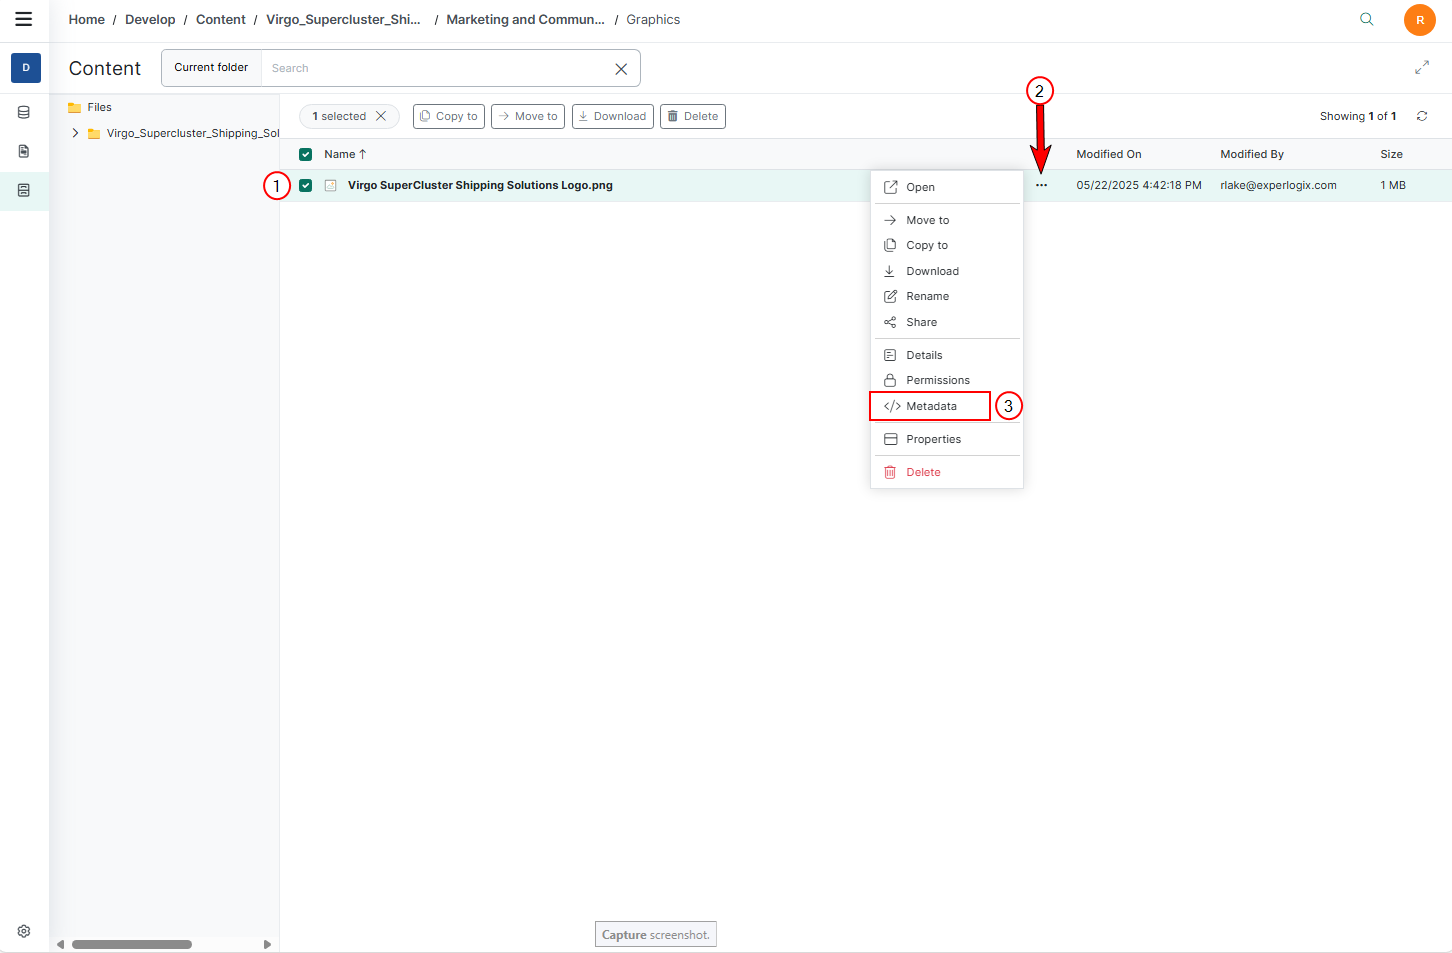Open the Current folder search scope dropdown
This screenshot has height=953, width=1452.
211,68
